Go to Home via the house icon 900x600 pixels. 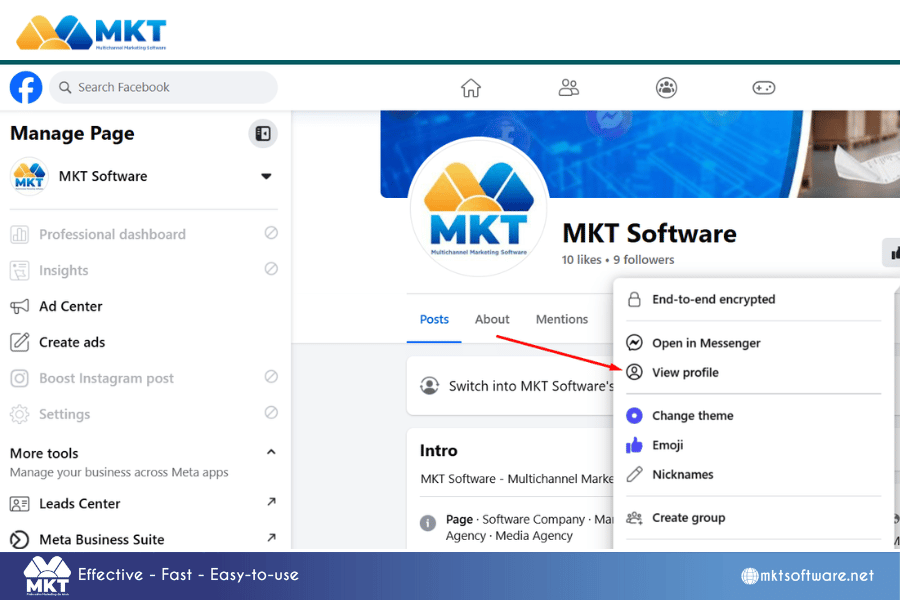(x=471, y=88)
